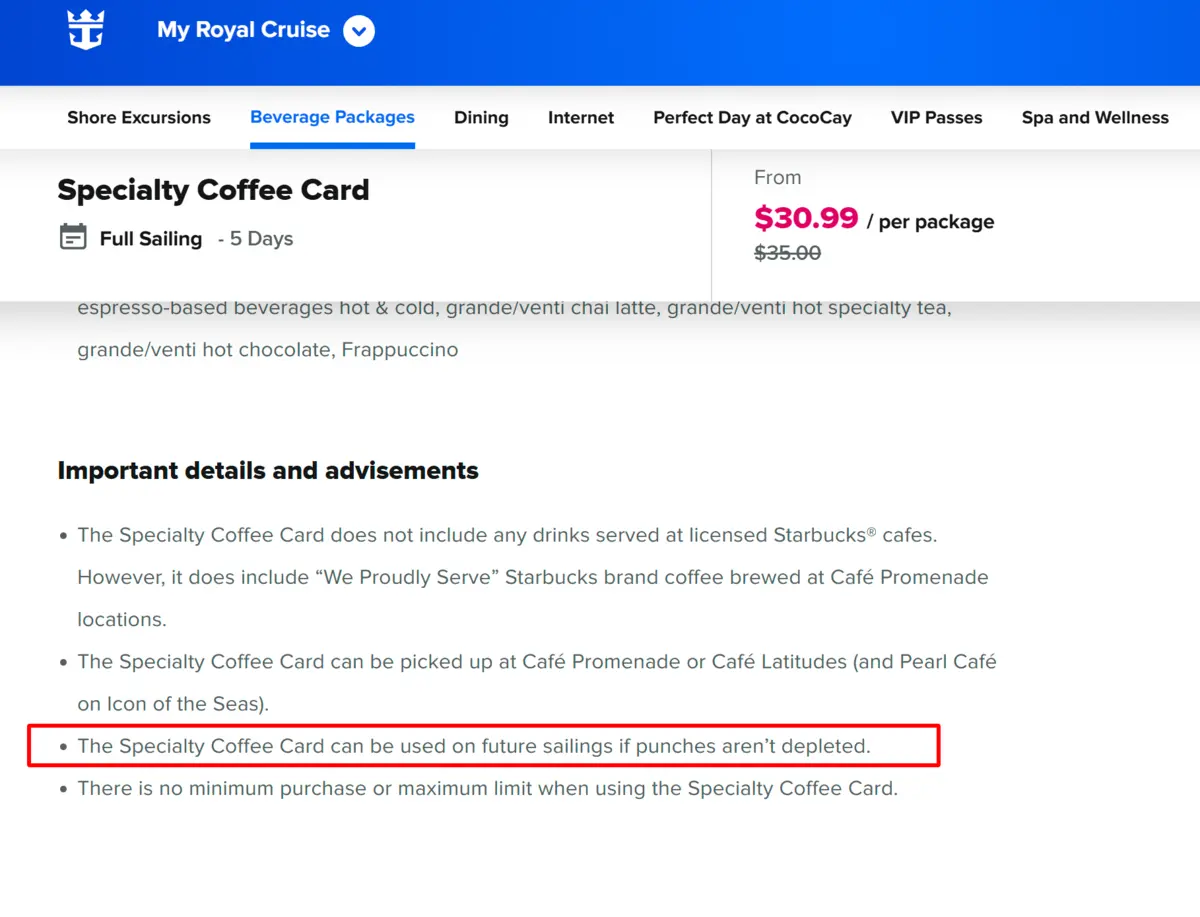
Task: Click the highlighted future sailings bullet text
Action: (x=474, y=746)
